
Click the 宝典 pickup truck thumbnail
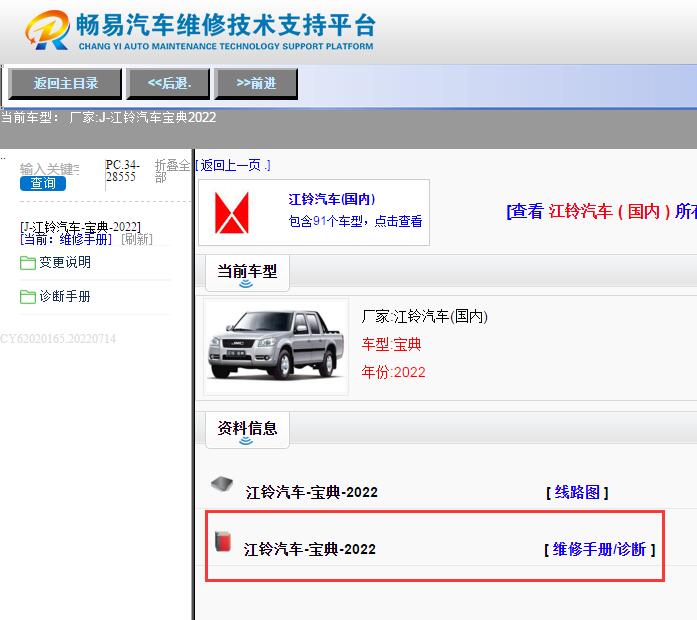pyautogui.click(x=276, y=346)
